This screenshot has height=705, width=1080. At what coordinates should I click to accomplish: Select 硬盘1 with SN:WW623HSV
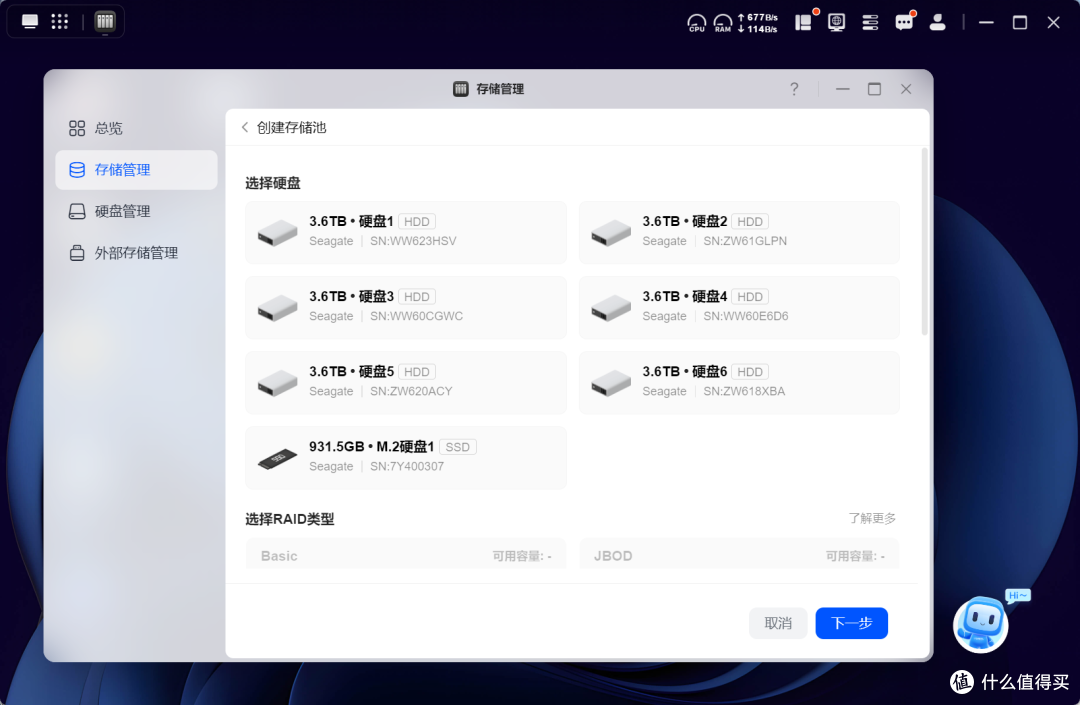pos(406,232)
